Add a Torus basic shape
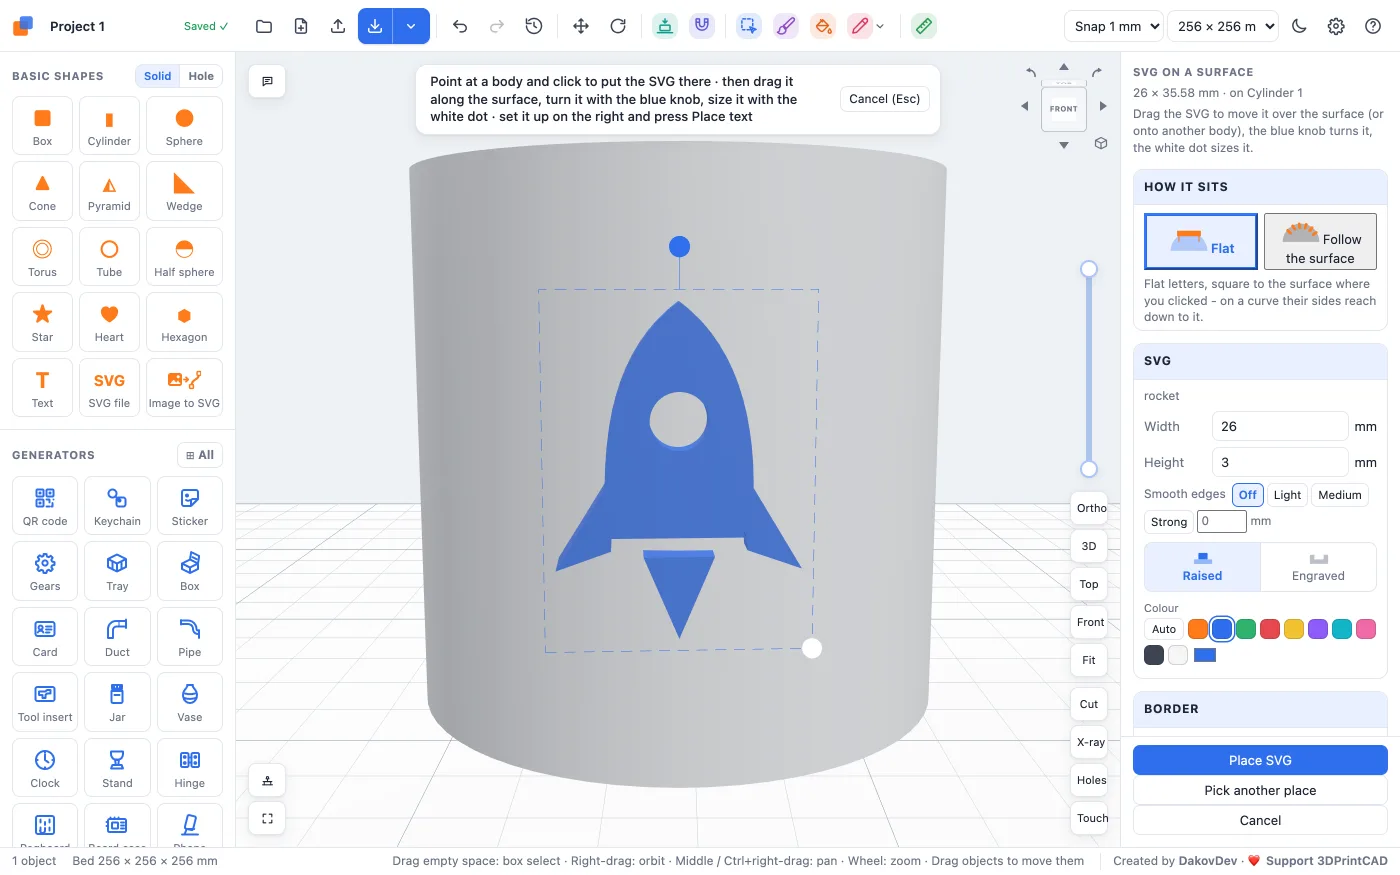The height and width of the screenshot is (875, 1400). [42, 258]
